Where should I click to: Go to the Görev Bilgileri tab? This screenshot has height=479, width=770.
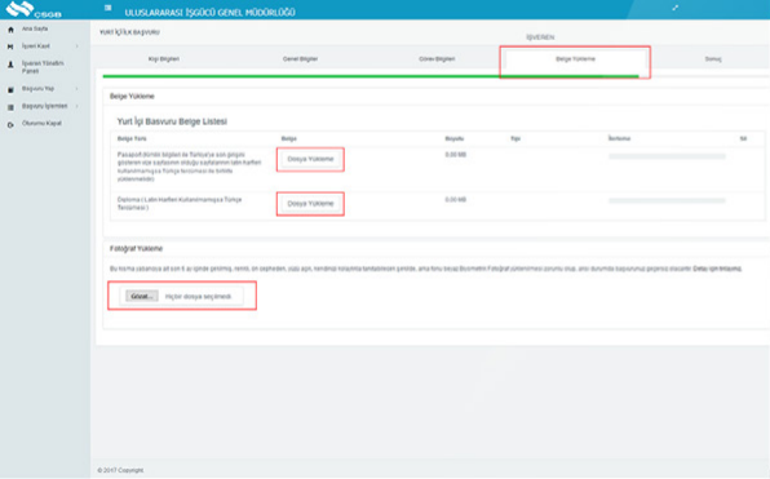(437, 60)
